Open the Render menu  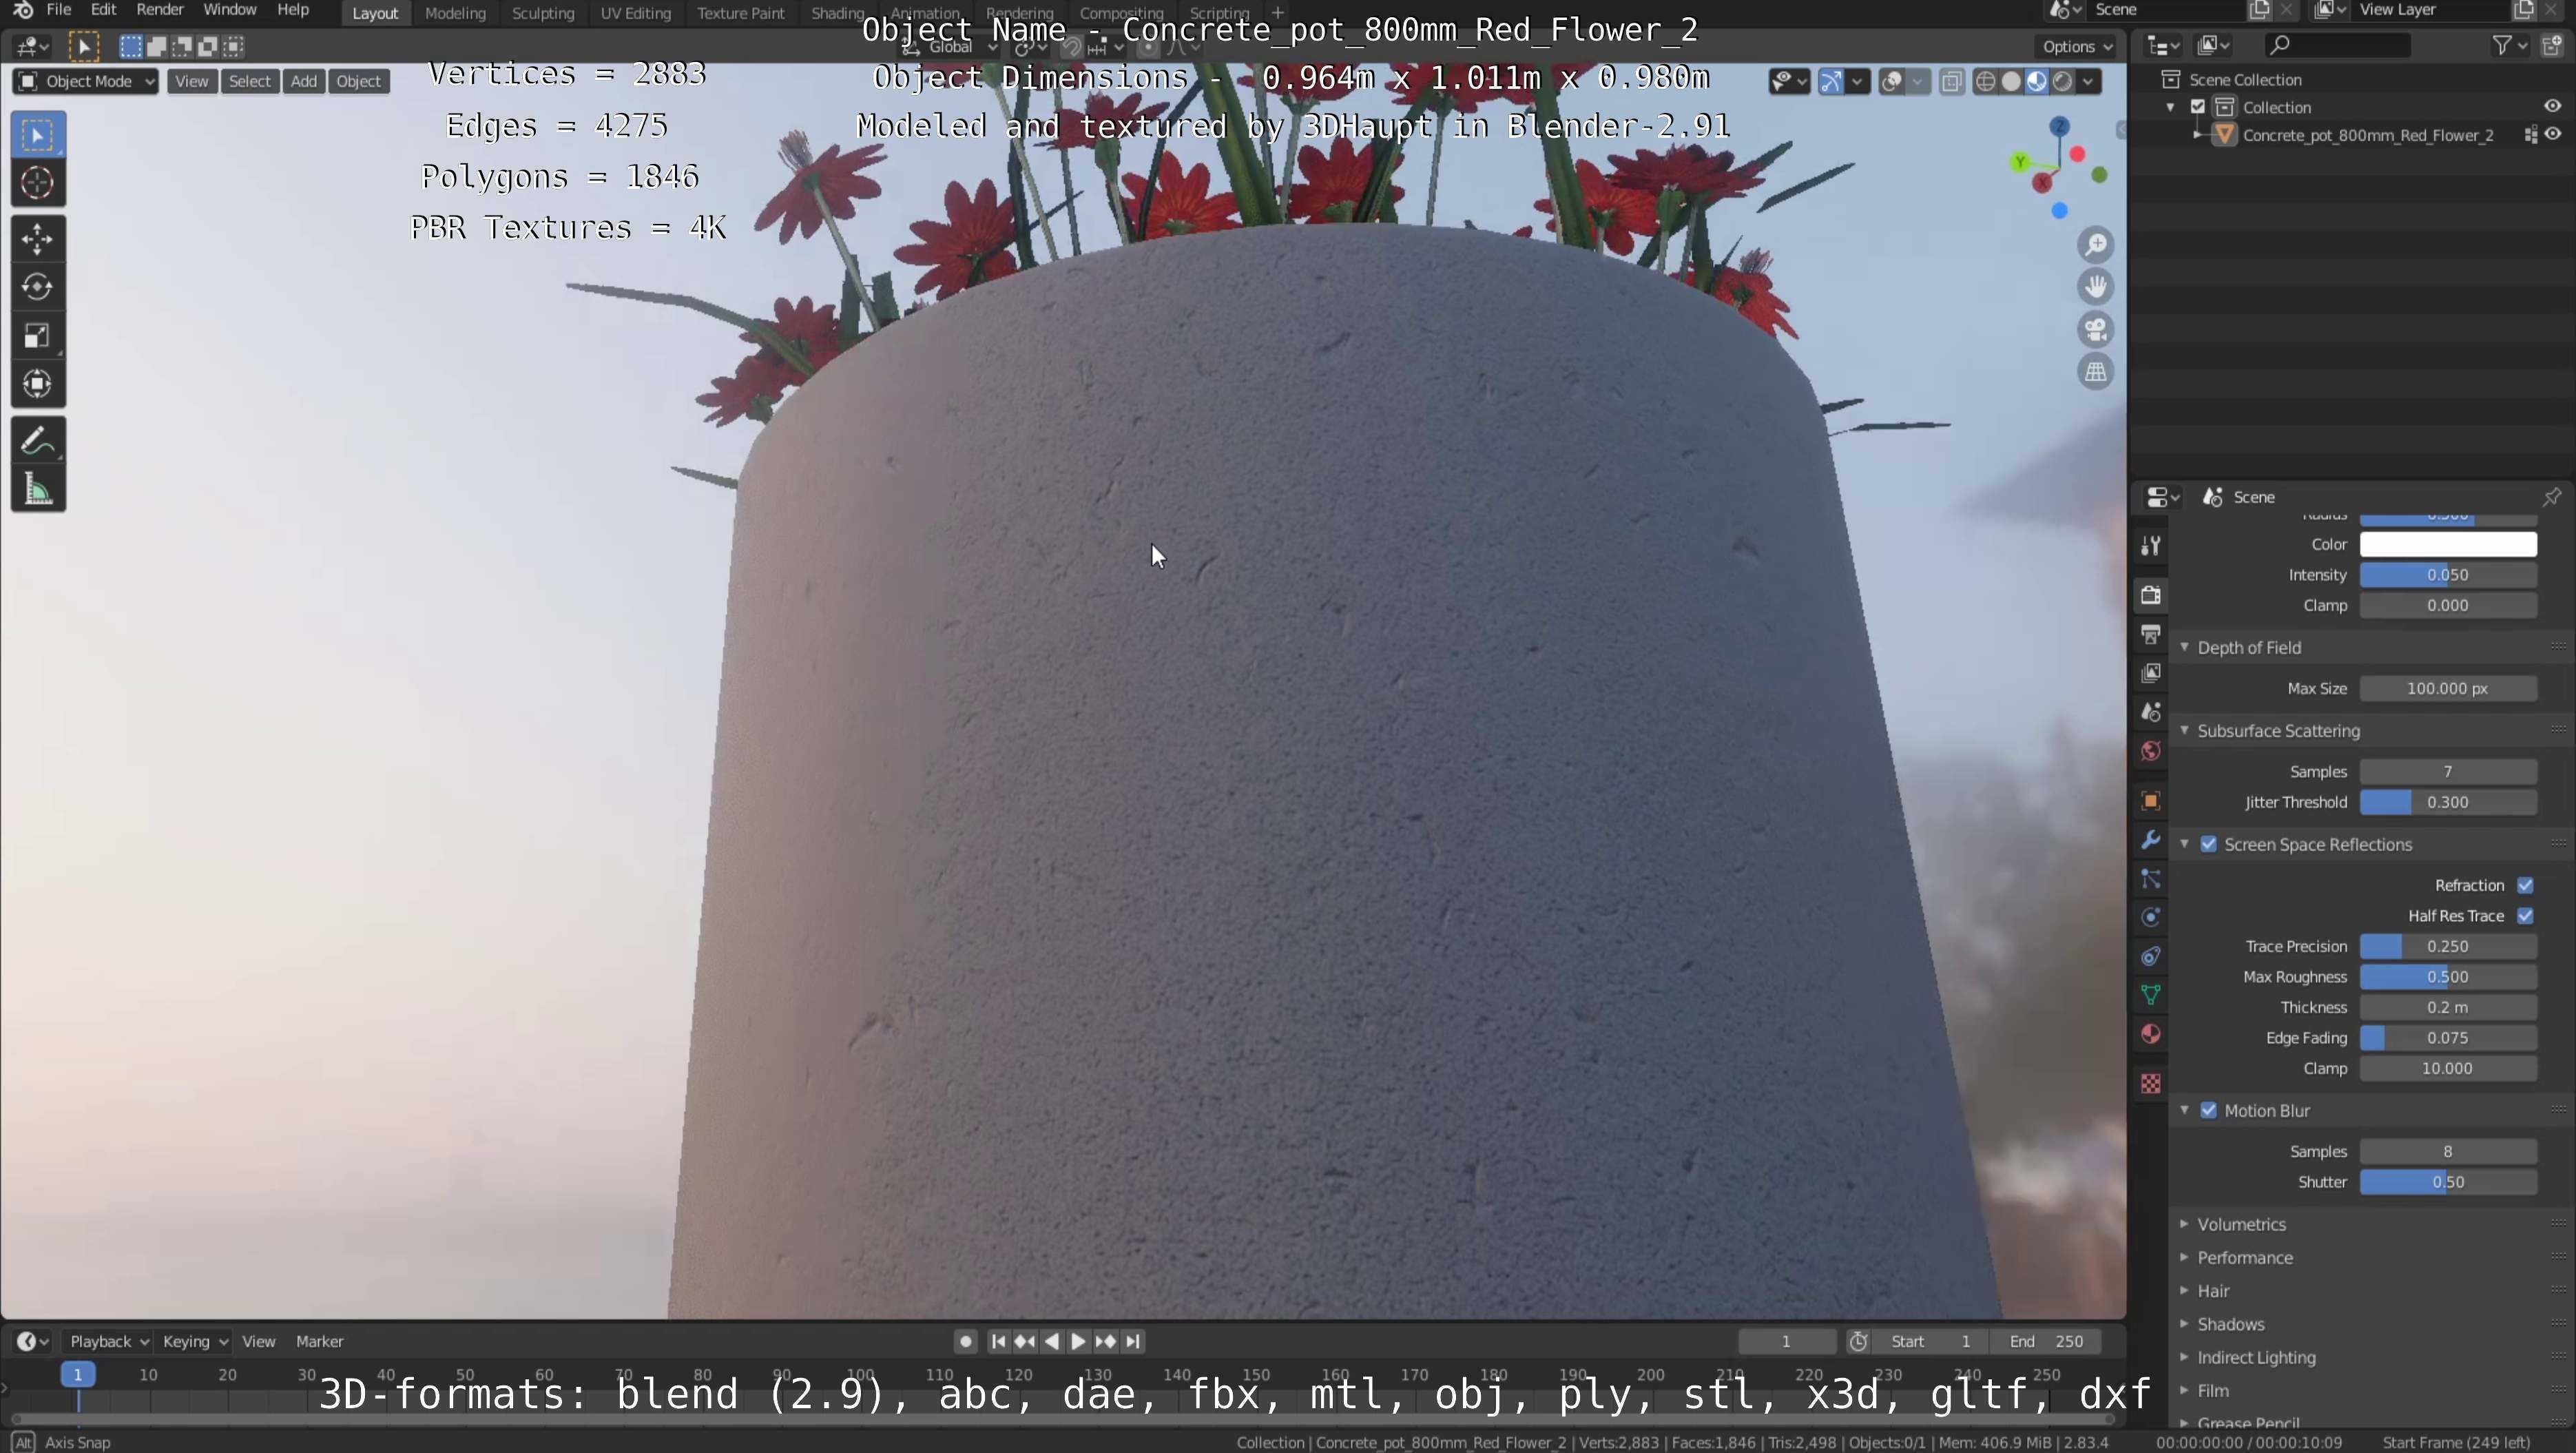160,10
